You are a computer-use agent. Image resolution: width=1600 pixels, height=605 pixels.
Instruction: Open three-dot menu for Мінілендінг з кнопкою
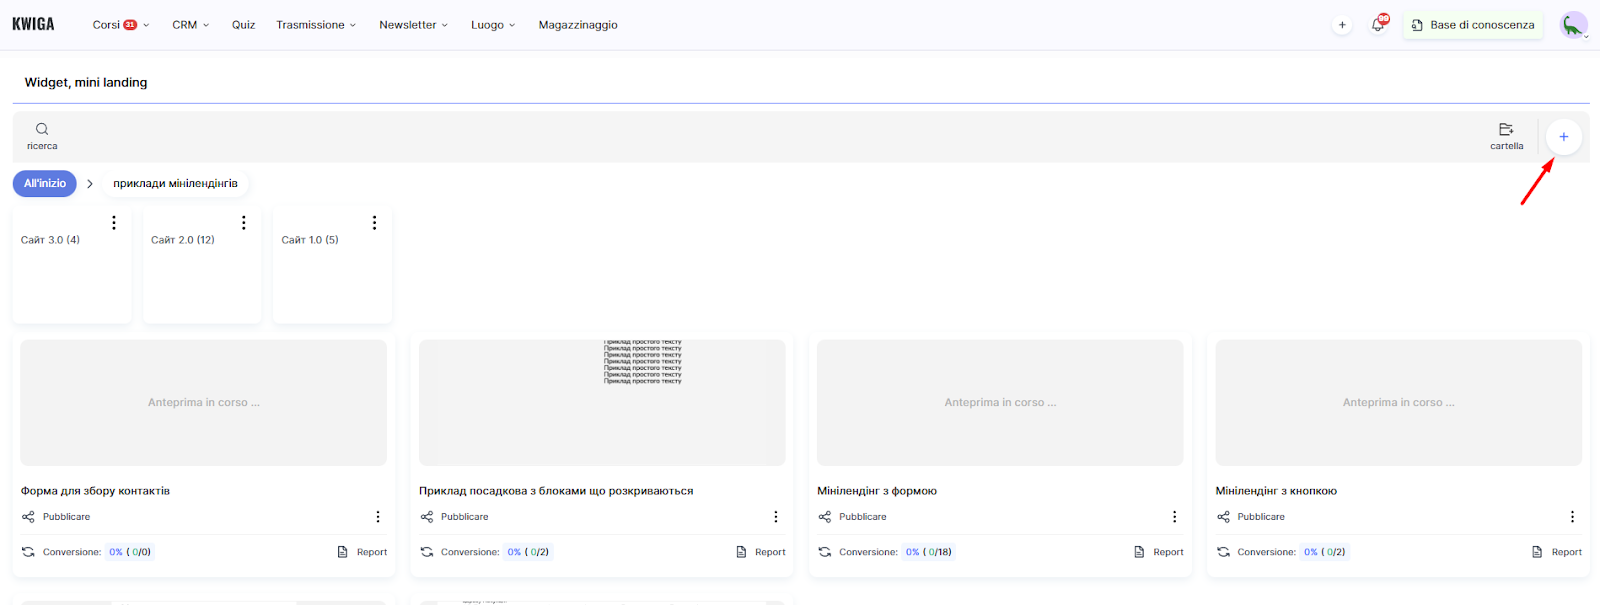click(1572, 517)
